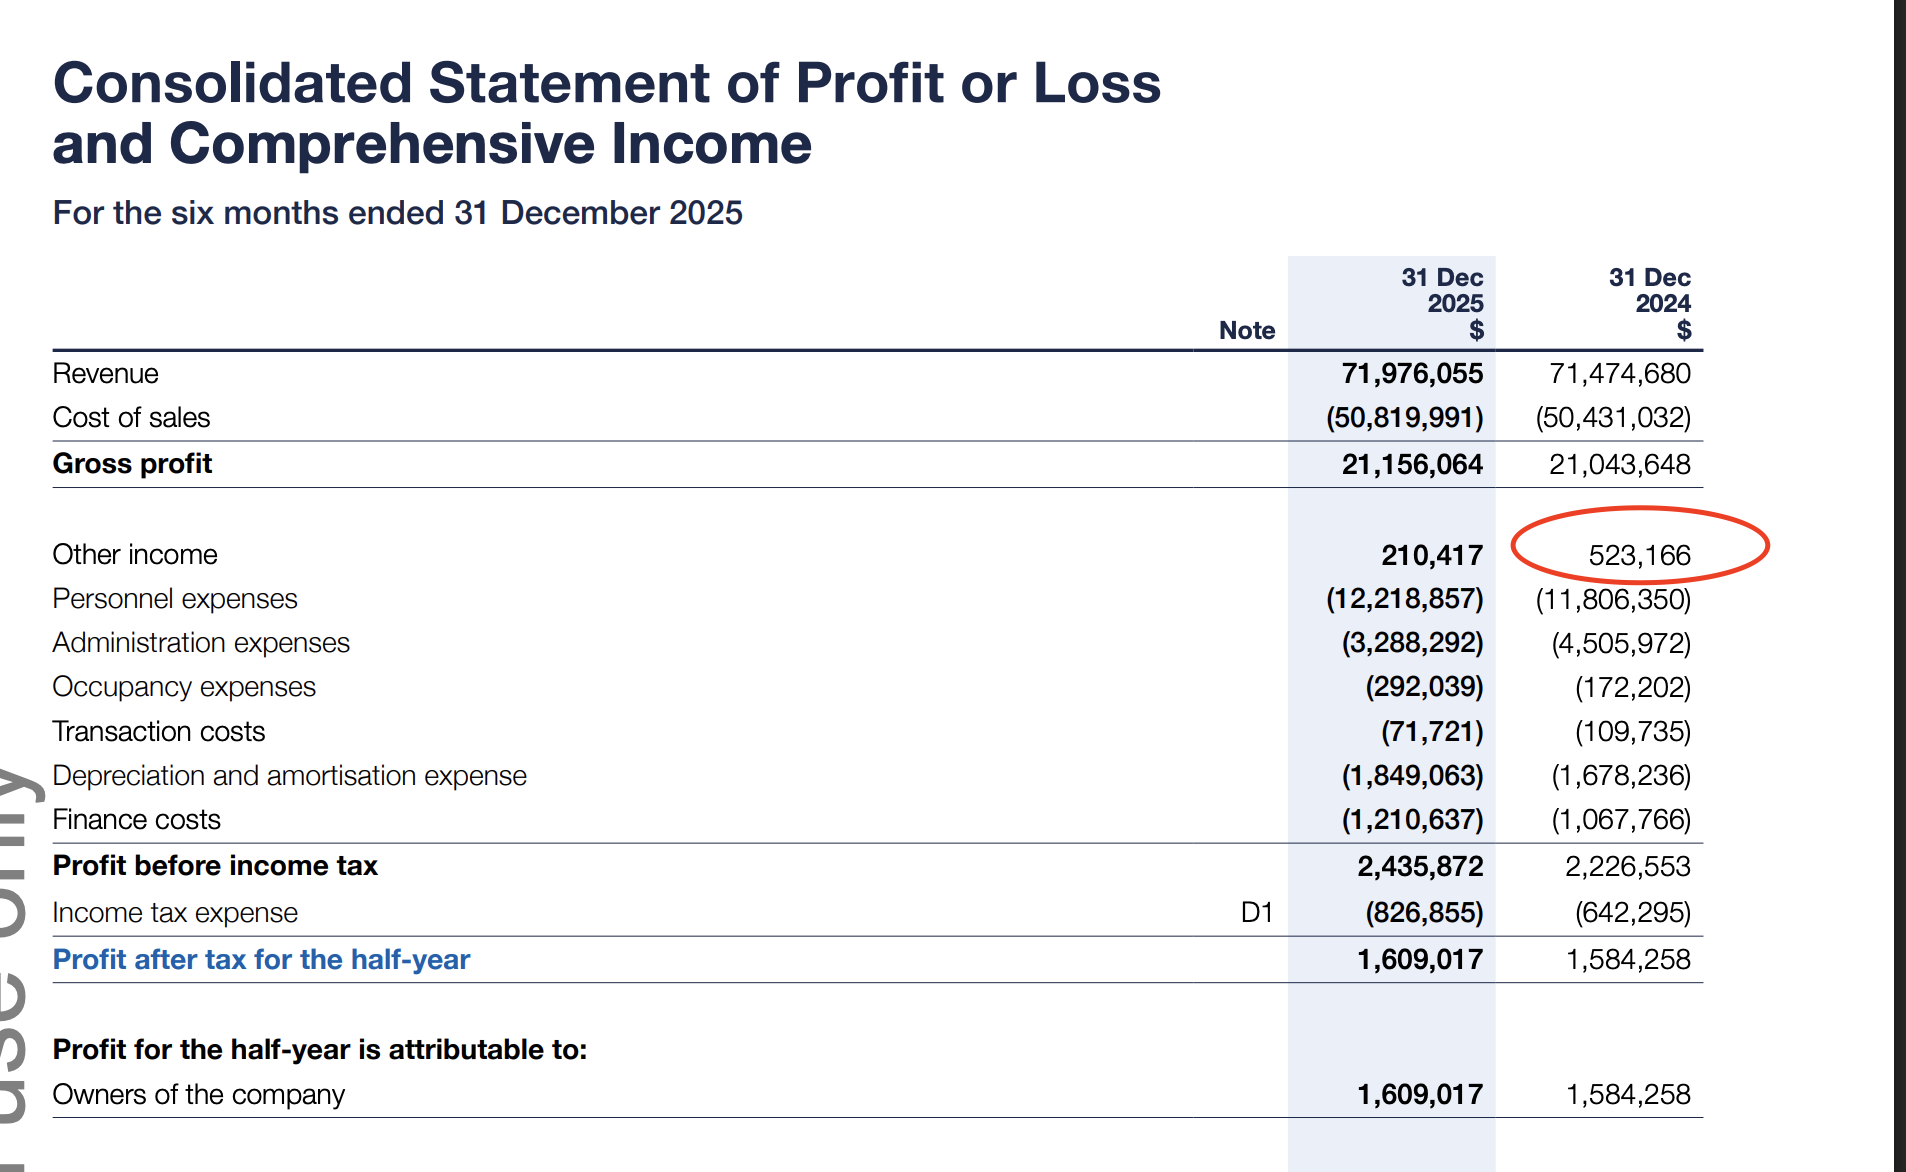The width and height of the screenshot is (1906, 1172).
Task: Click the 31 Dec 2024 column header
Action: 1649,302
